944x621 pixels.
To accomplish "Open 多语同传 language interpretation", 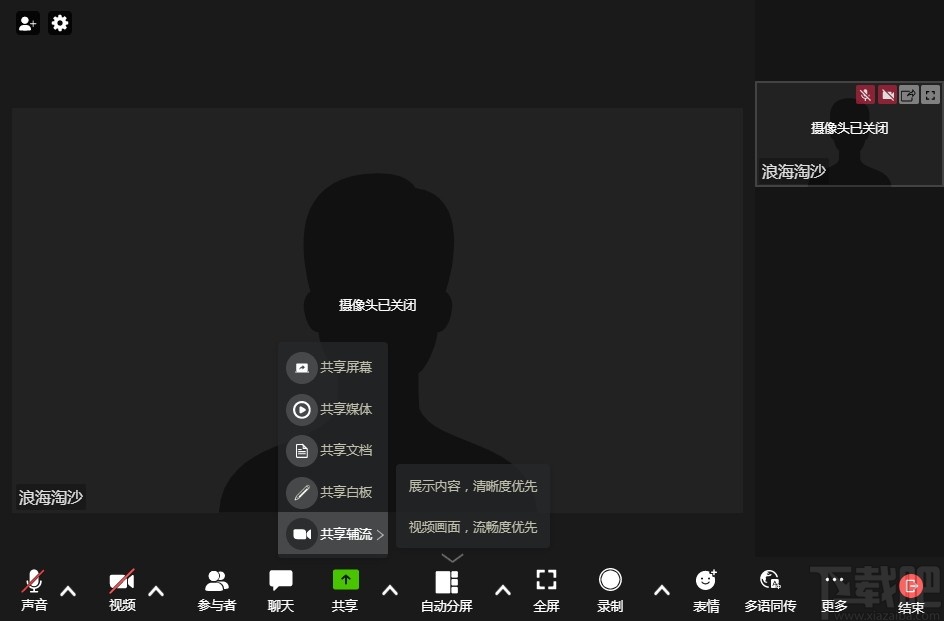I will point(770,589).
